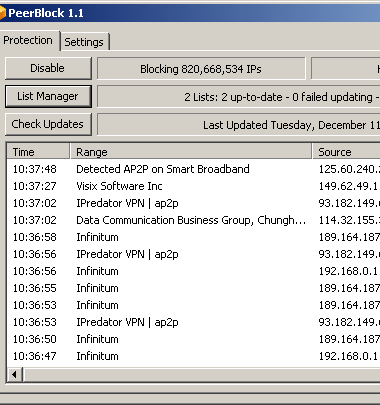This screenshot has height=405, width=380.
Task: Select the 10:37:02 IPredator VPN row
Action: tap(193, 203)
